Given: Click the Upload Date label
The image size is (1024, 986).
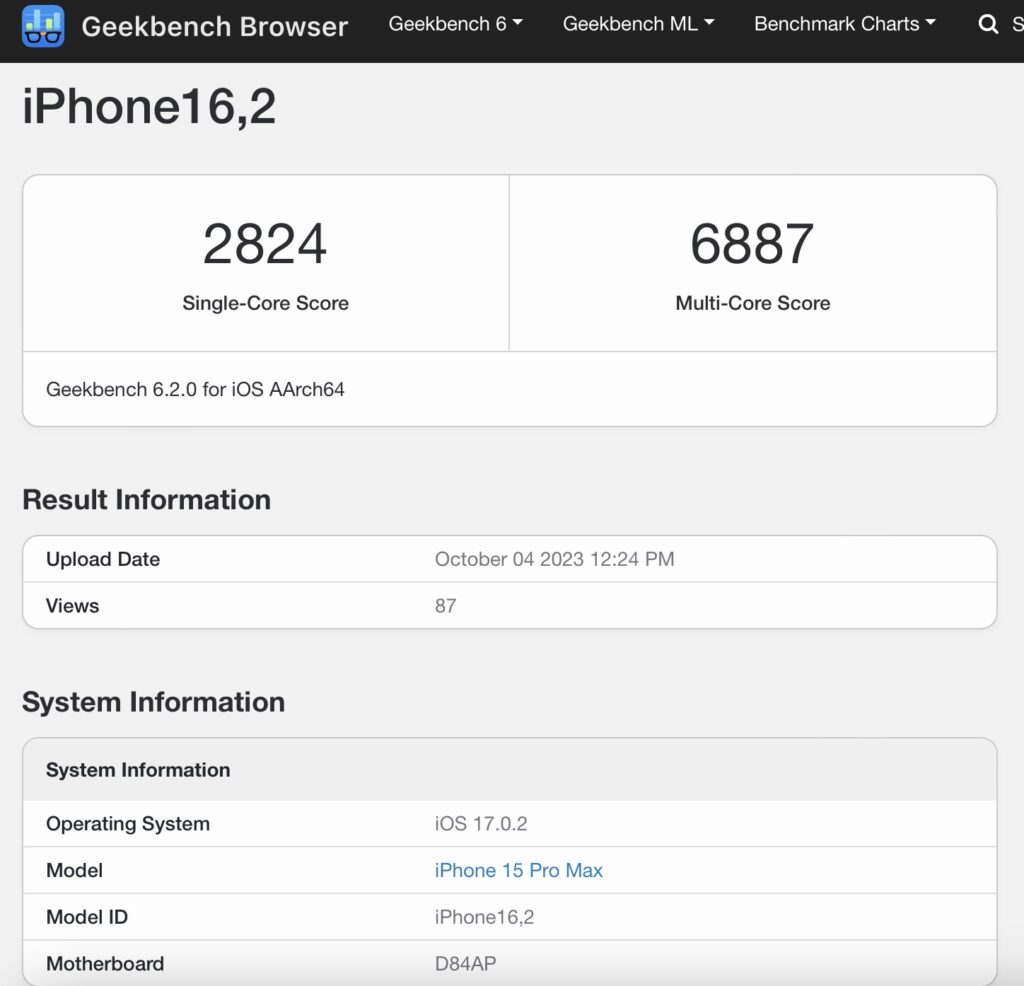Looking at the screenshot, I should (x=103, y=559).
